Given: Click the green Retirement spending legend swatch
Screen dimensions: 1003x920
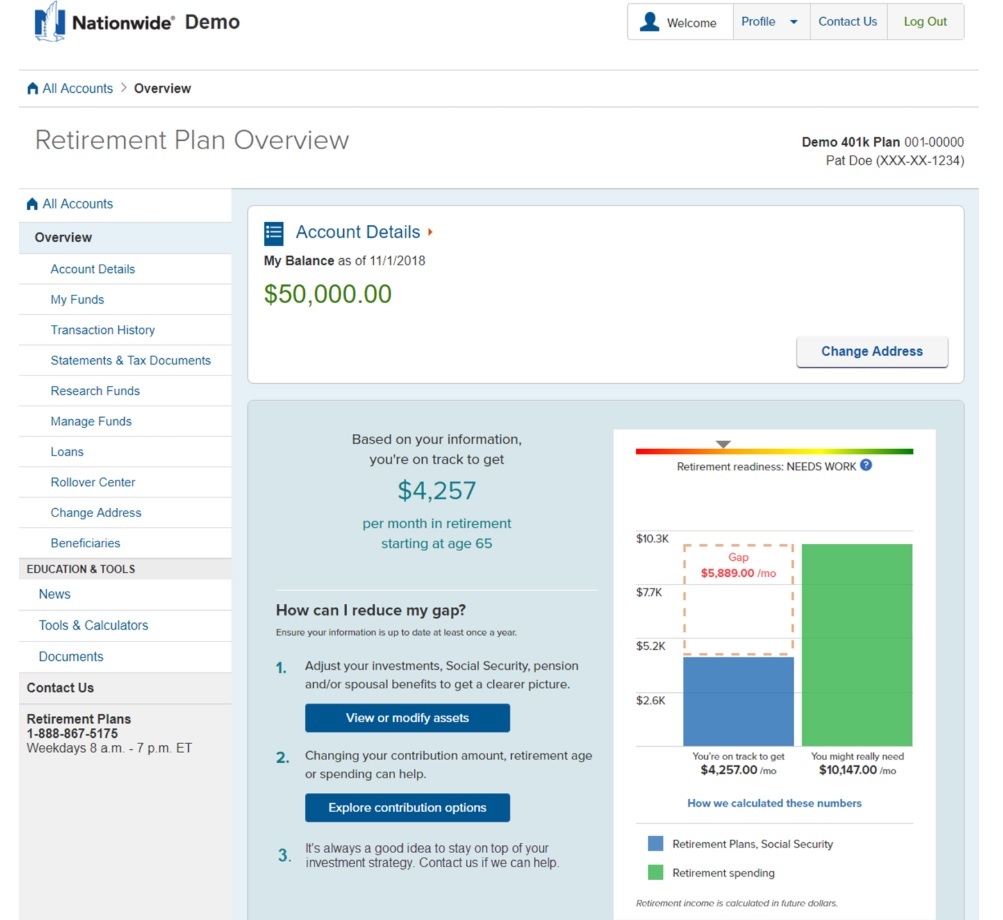Looking at the screenshot, I should coord(656,872).
